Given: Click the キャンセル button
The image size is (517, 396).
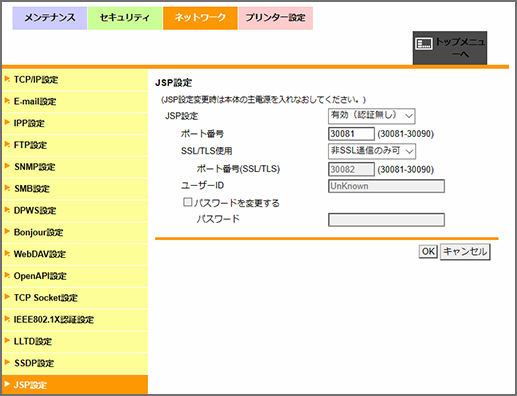Looking at the screenshot, I should (x=465, y=251).
